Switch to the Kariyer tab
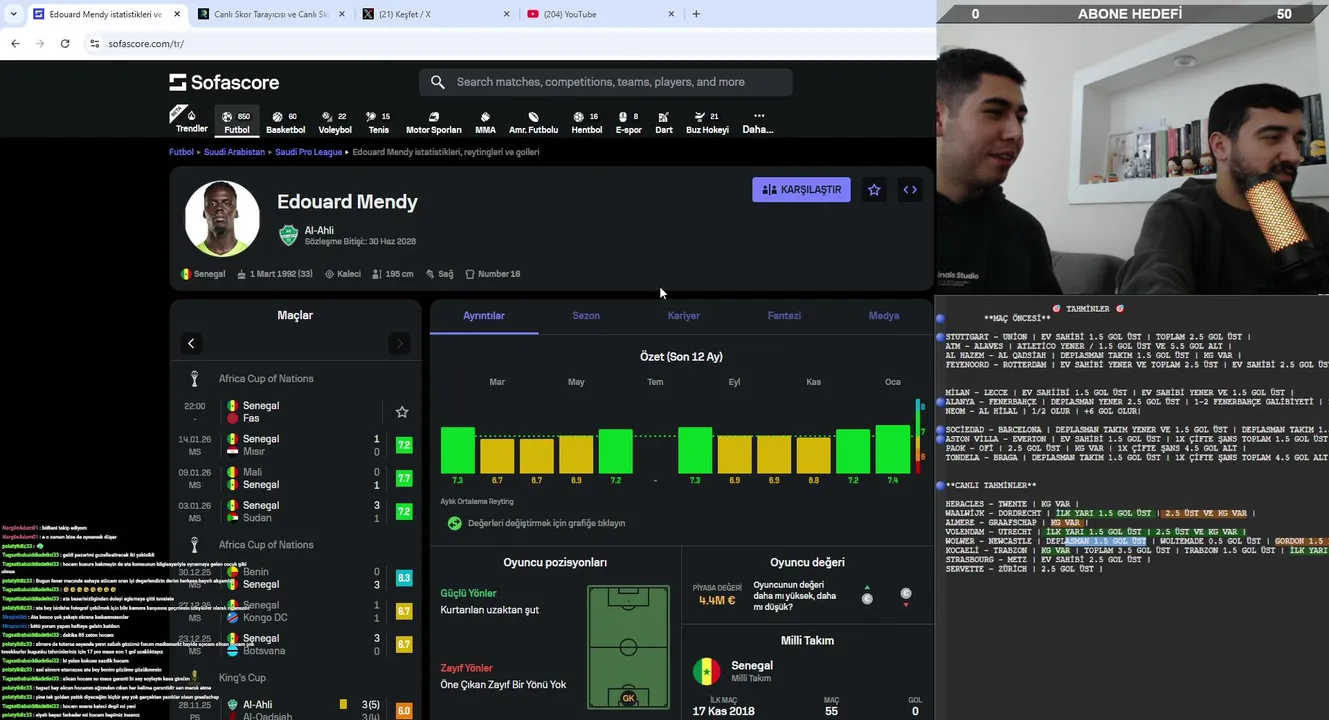 (x=684, y=316)
